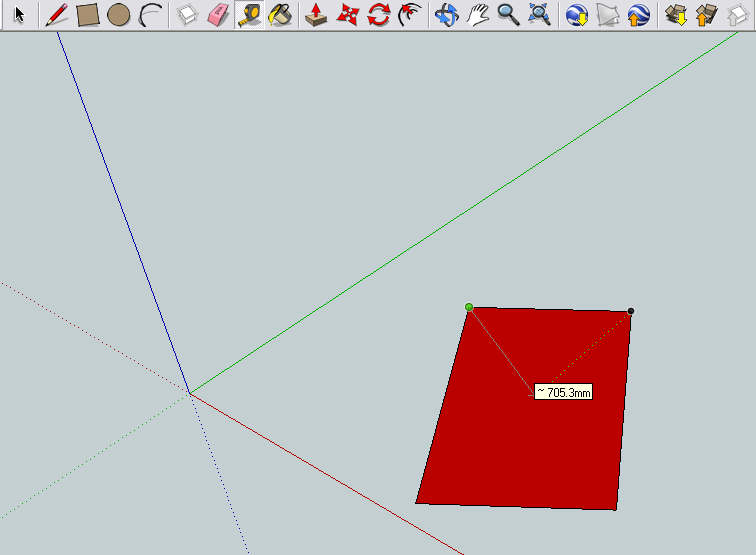Select the Zoom magnifier tool

(508, 14)
